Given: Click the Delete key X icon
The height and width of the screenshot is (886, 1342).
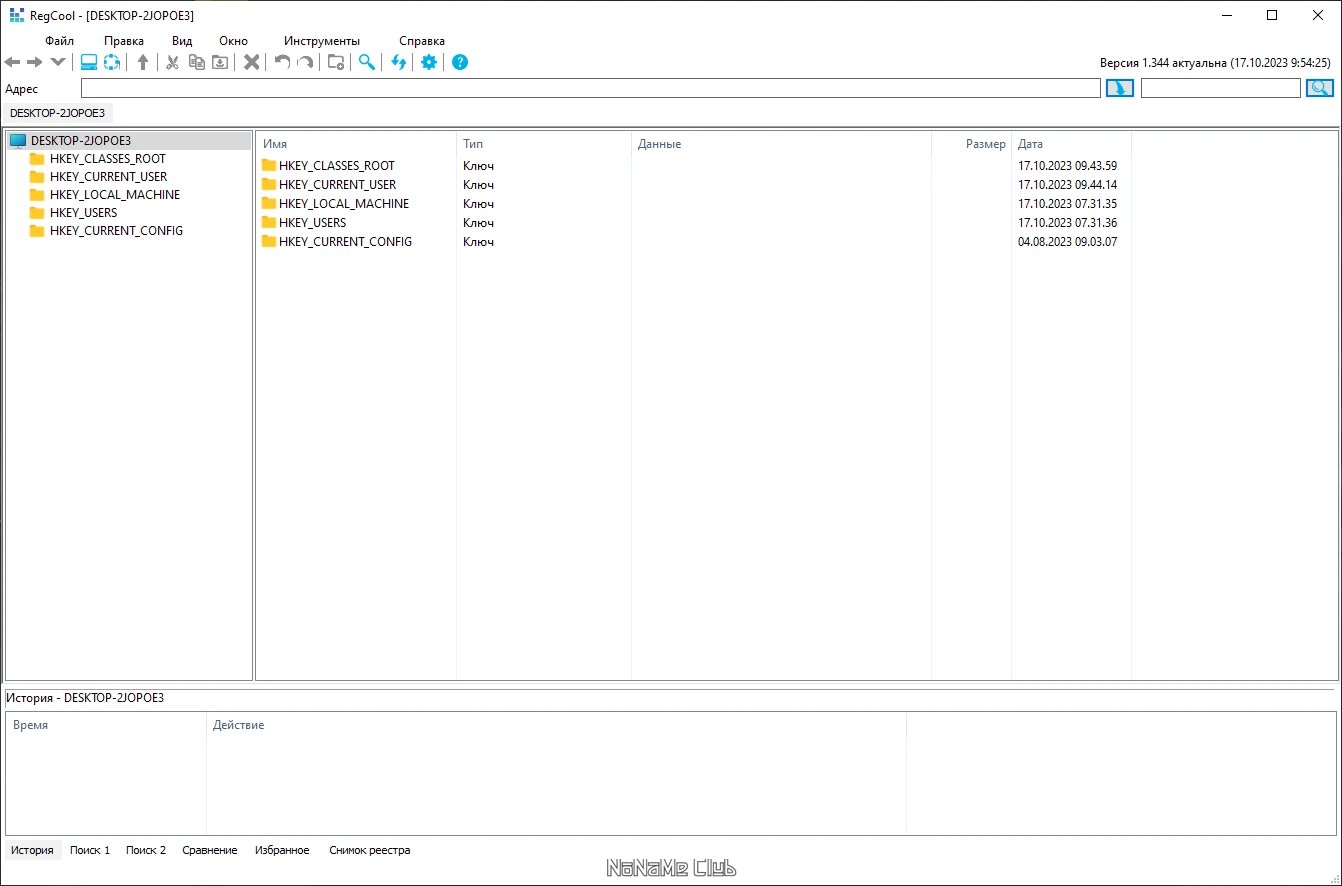Looking at the screenshot, I should click(250, 62).
